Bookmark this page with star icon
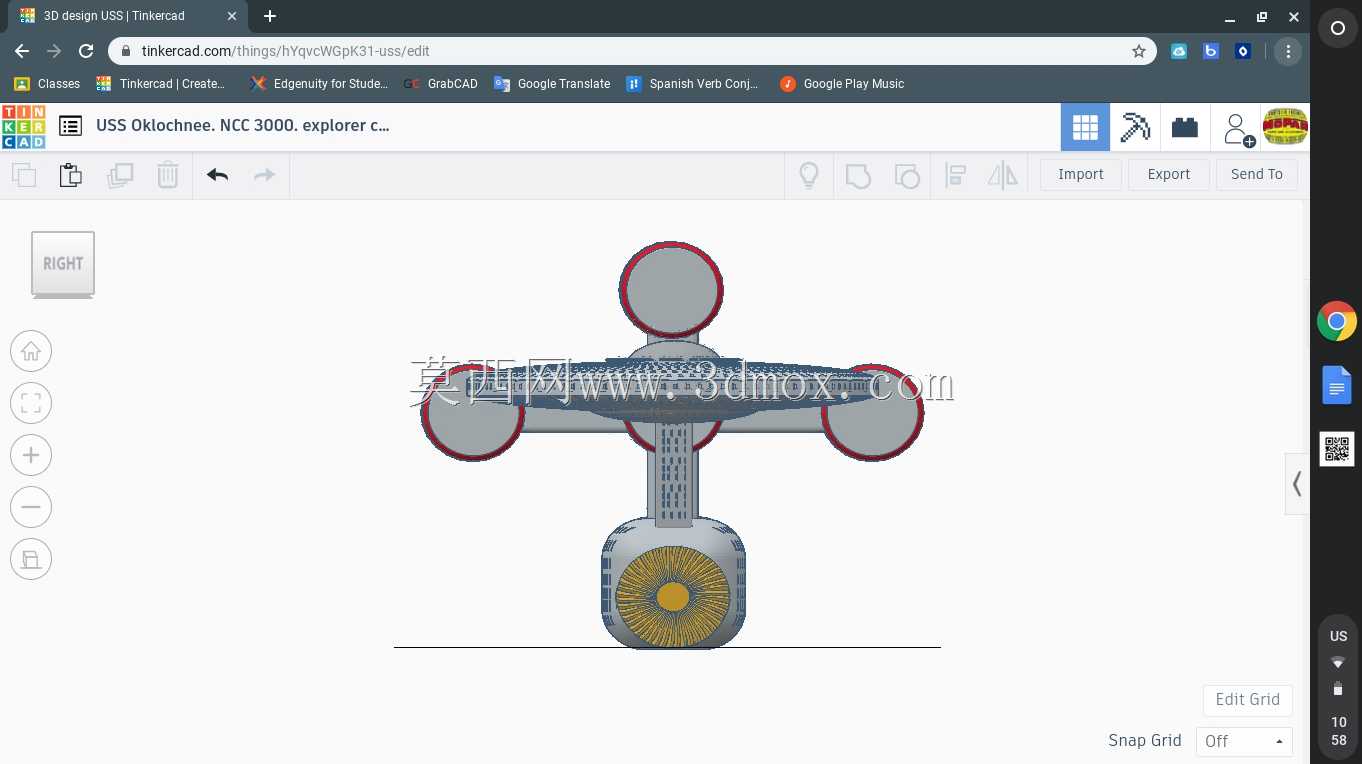Screen dimensions: 1362x764 [x=1139, y=51]
